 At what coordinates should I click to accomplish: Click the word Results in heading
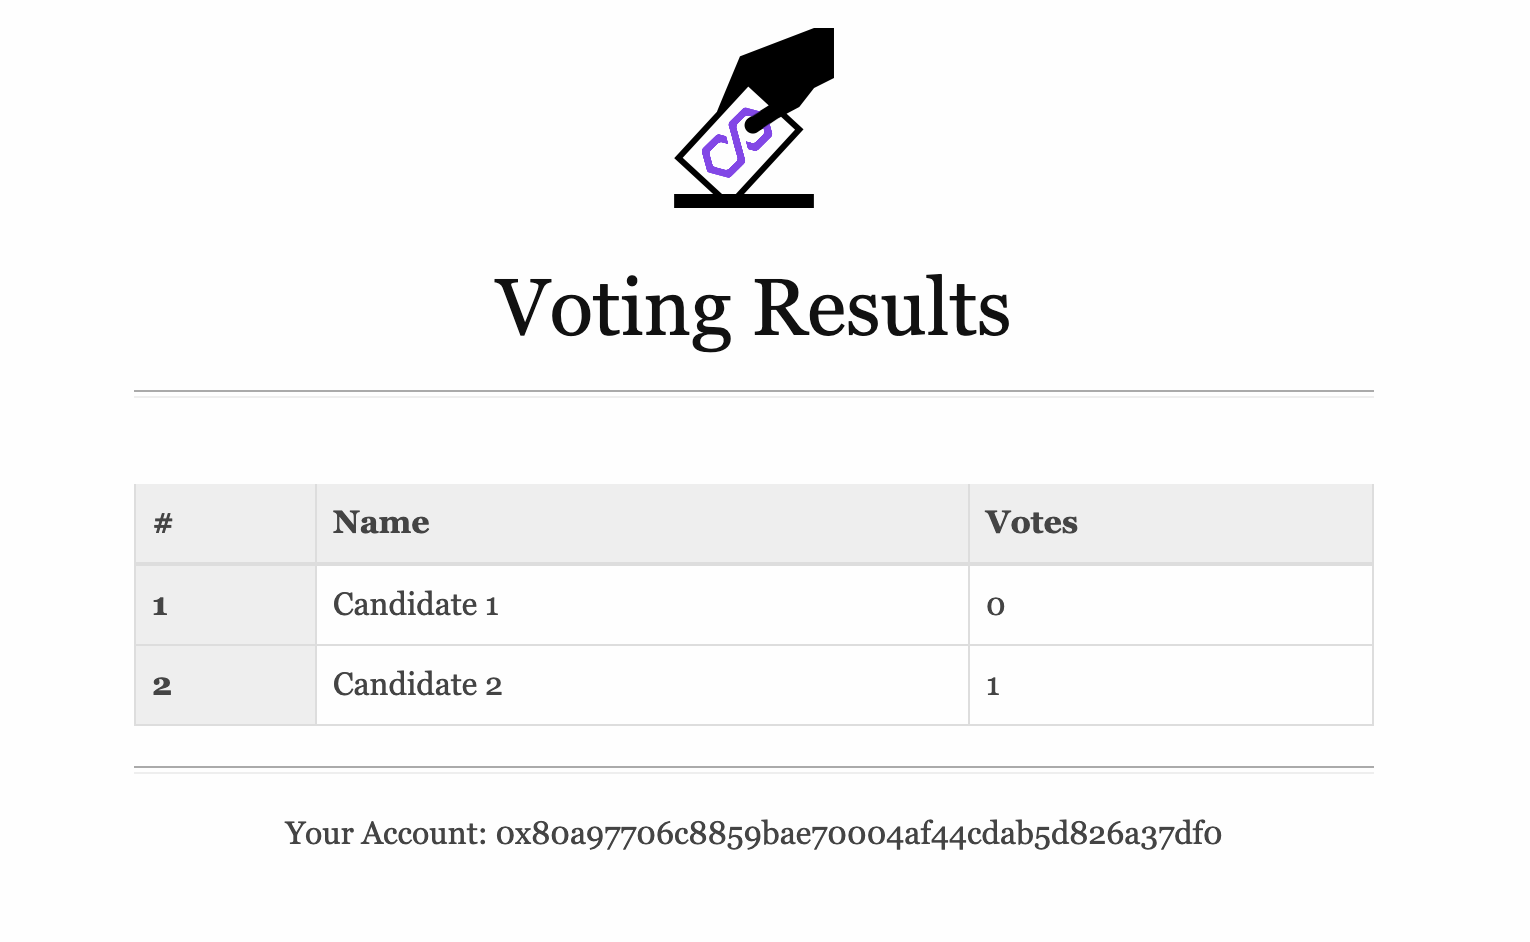882,307
